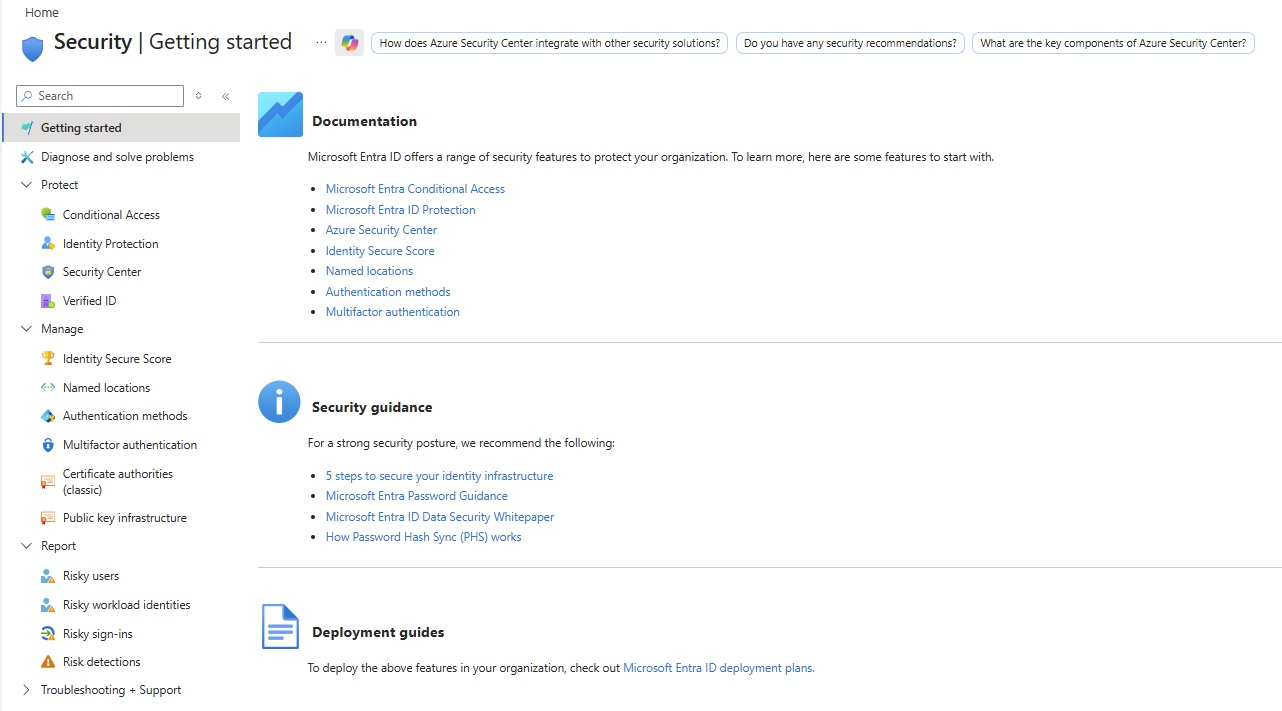Open the ellipsis more options menu
1282x711 pixels.
321,43
